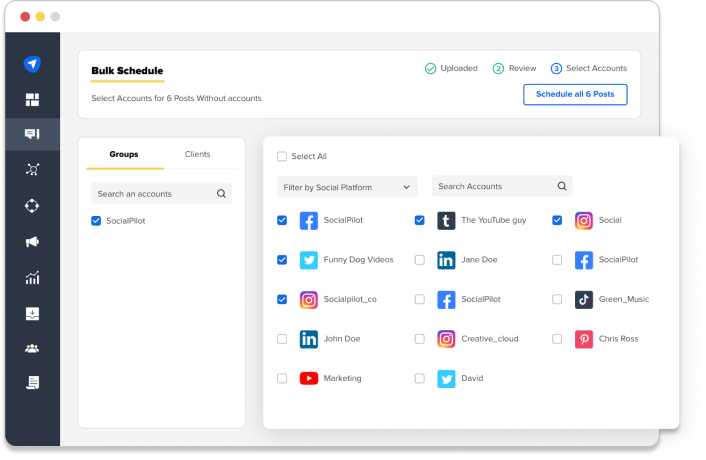Click Tumblr icon for The YouTube guy

(446, 221)
